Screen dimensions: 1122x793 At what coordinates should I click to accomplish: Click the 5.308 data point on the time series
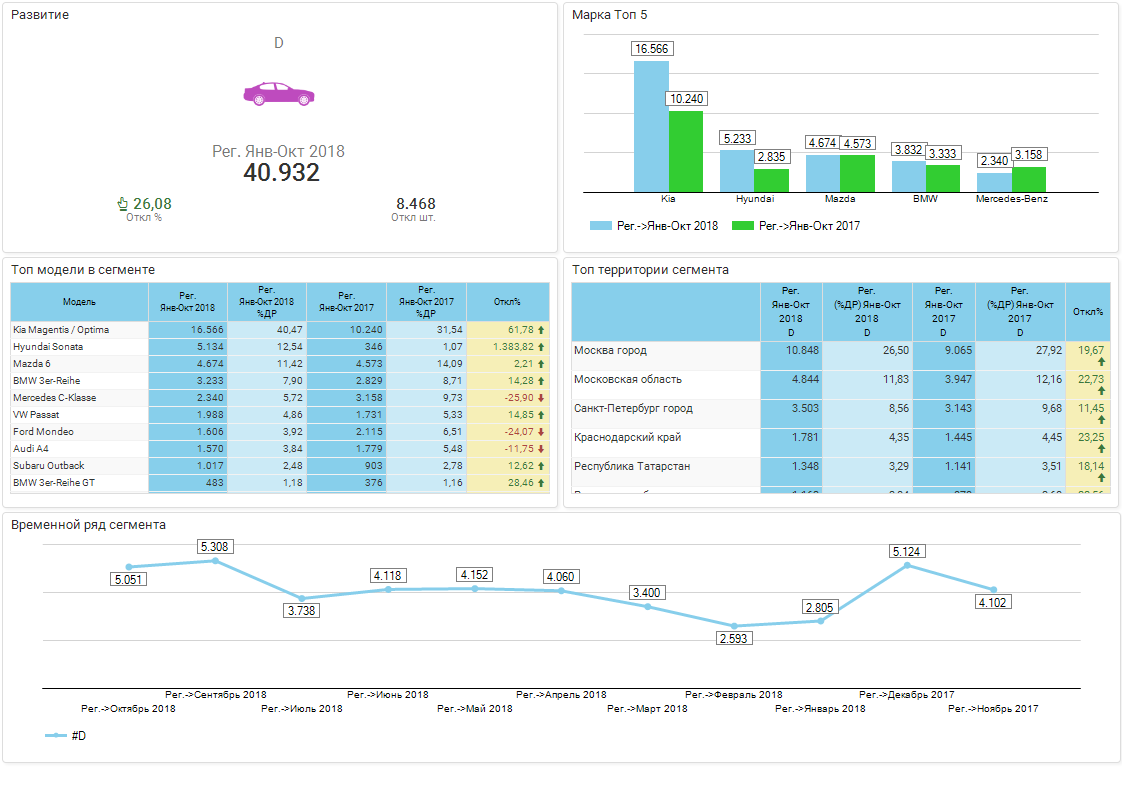(x=215, y=561)
